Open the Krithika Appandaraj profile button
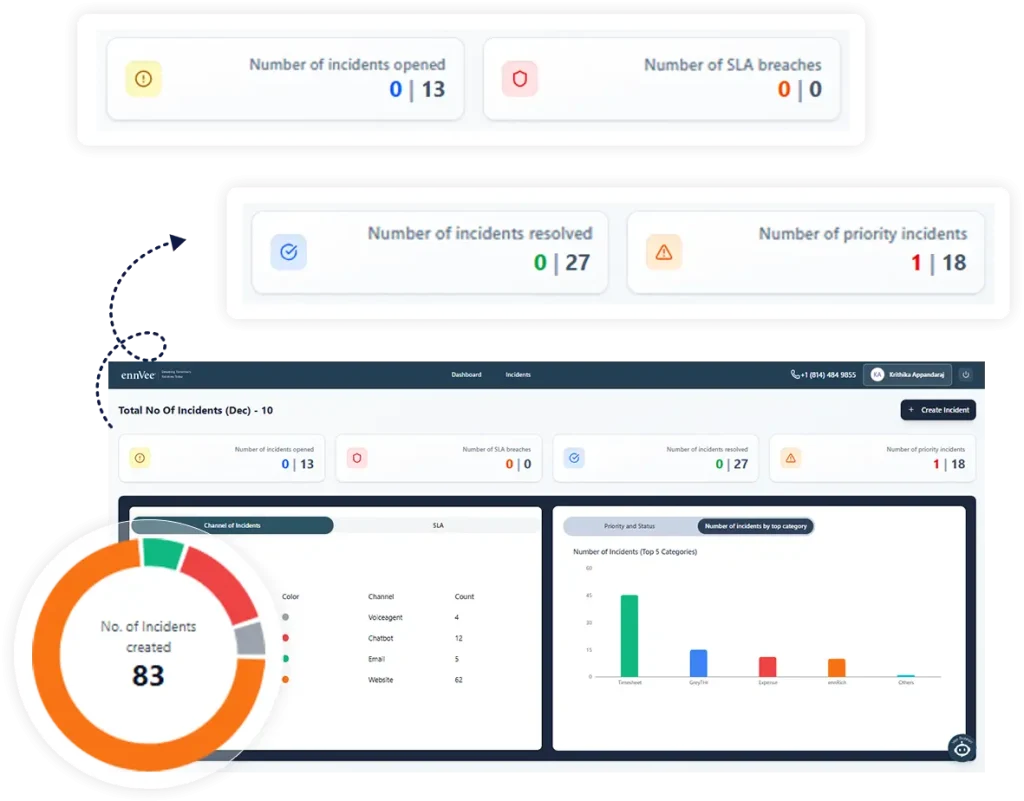1024x801 pixels. click(x=907, y=375)
